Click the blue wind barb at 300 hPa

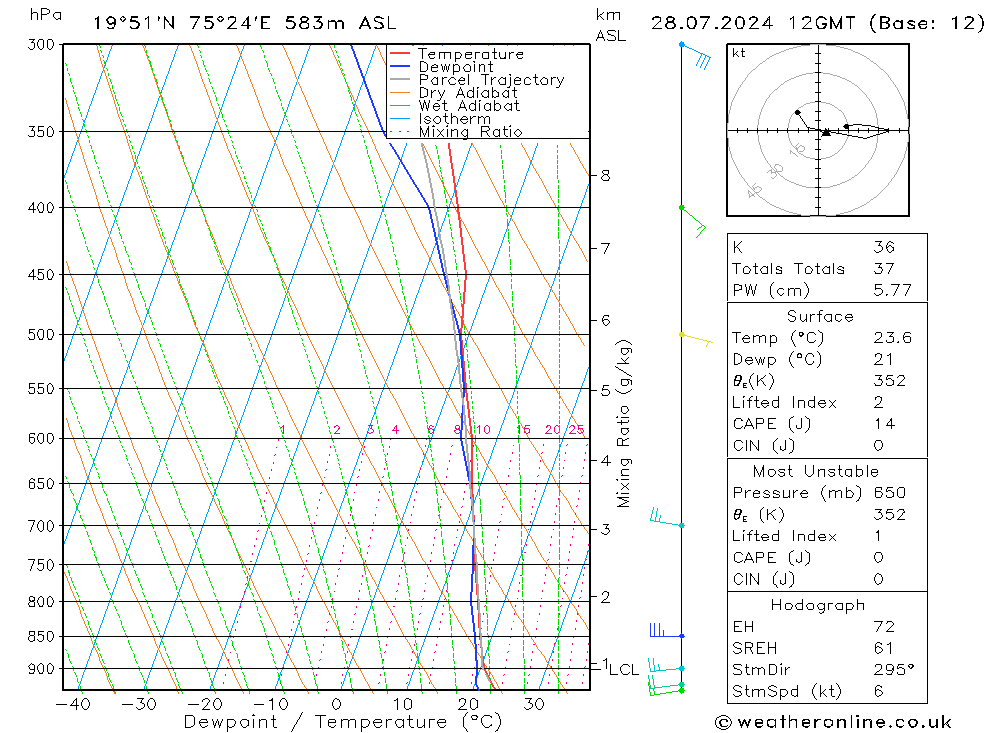point(696,56)
